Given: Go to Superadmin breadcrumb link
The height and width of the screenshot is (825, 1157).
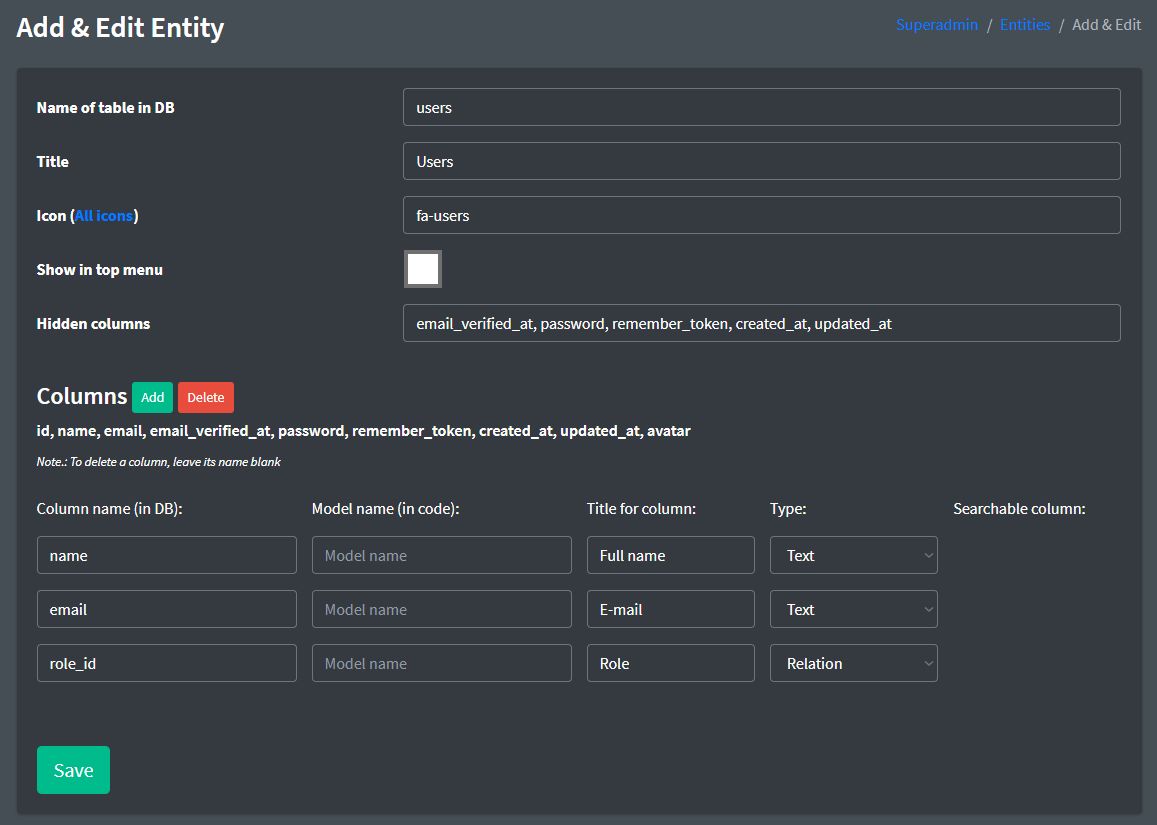Looking at the screenshot, I should pos(936,25).
